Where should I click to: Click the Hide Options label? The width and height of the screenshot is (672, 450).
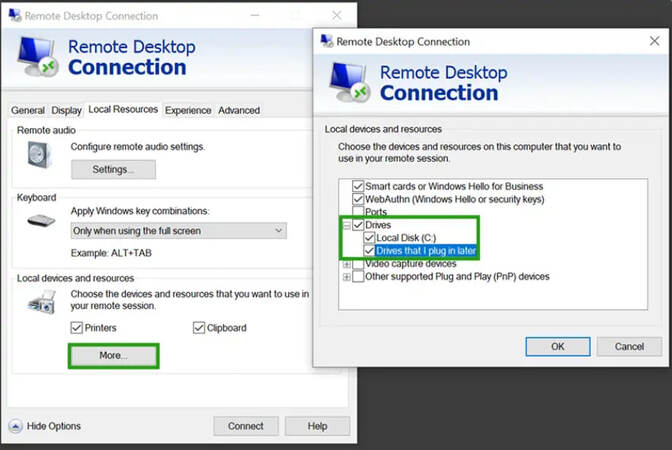[x=54, y=426]
